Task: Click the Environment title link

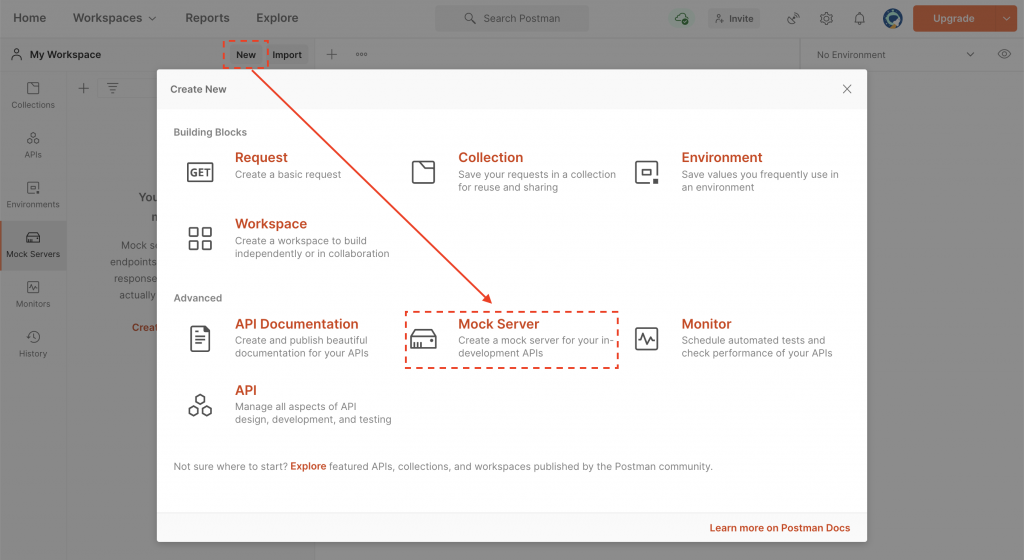Action: click(x=722, y=157)
